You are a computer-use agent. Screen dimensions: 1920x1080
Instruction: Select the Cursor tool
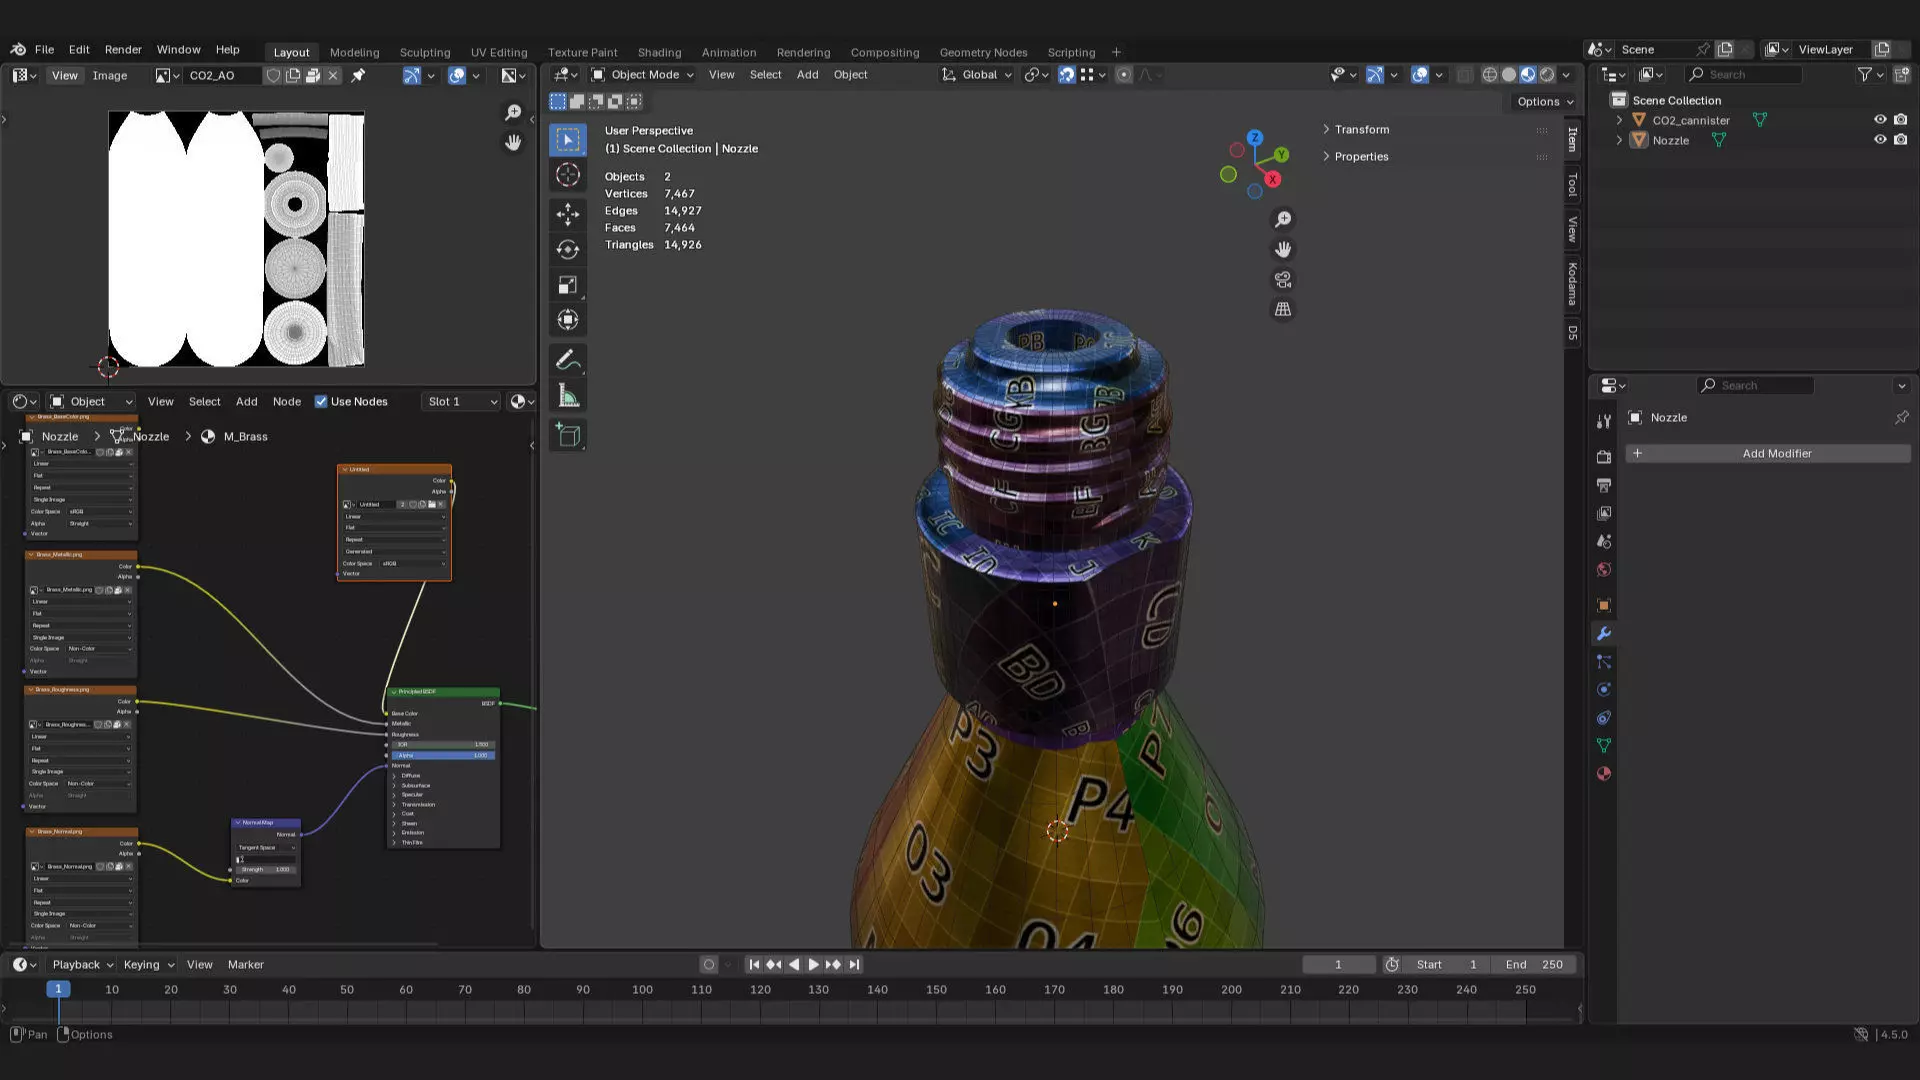tap(568, 175)
